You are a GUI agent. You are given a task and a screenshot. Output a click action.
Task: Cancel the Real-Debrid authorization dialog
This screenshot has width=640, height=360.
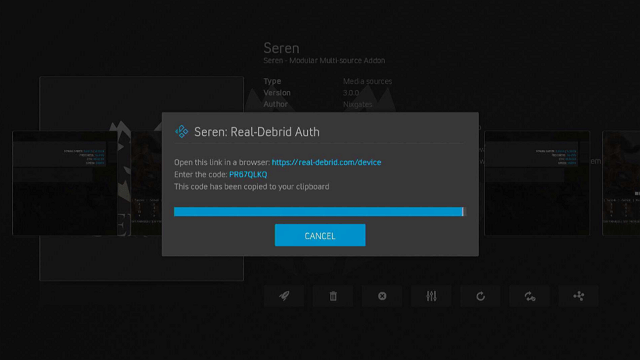[320, 235]
